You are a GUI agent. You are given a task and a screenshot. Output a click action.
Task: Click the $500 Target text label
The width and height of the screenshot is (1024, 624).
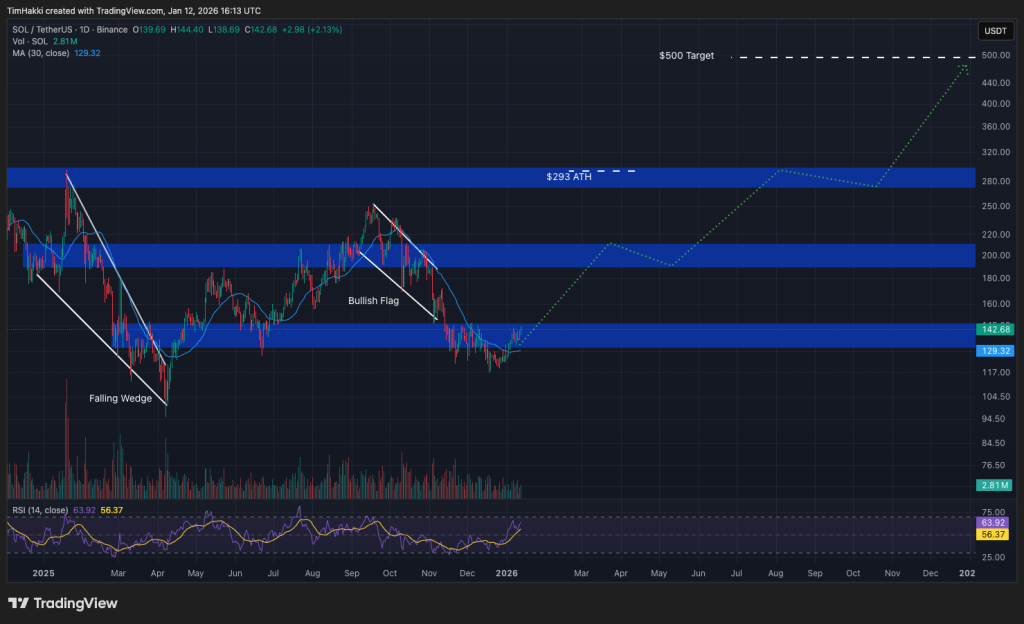coord(686,56)
